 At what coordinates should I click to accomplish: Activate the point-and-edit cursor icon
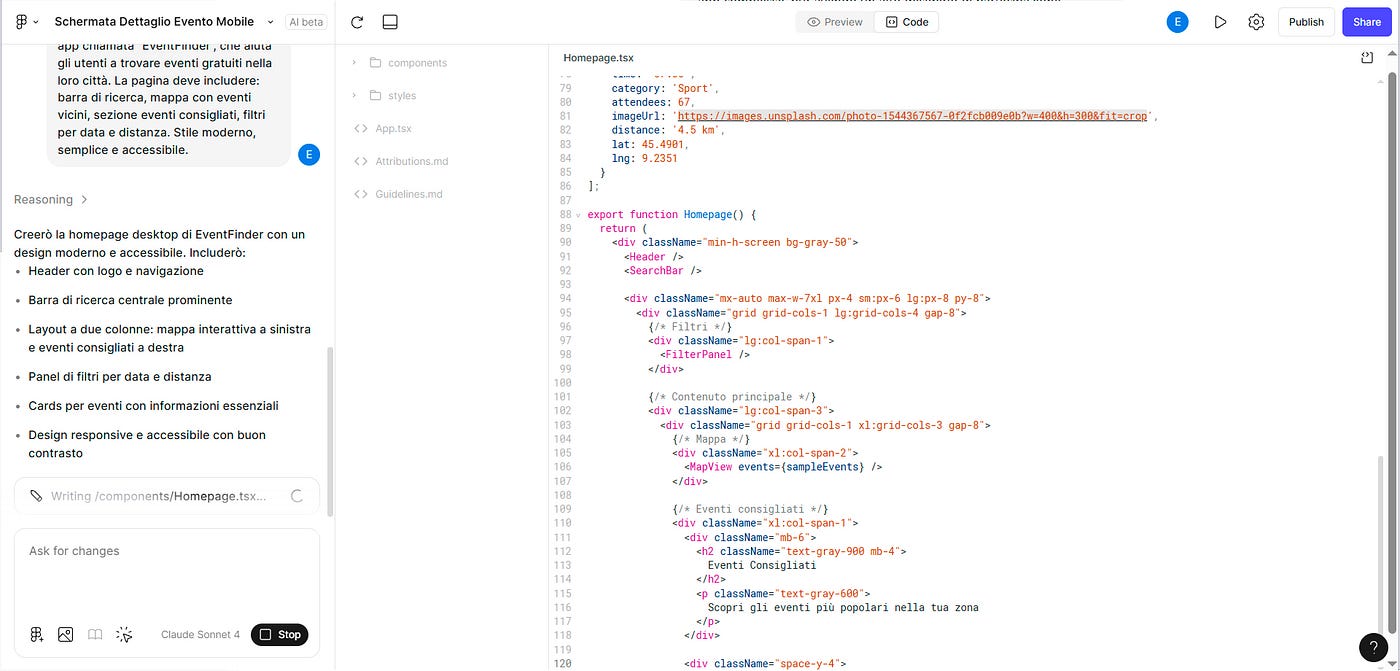point(124,634)
